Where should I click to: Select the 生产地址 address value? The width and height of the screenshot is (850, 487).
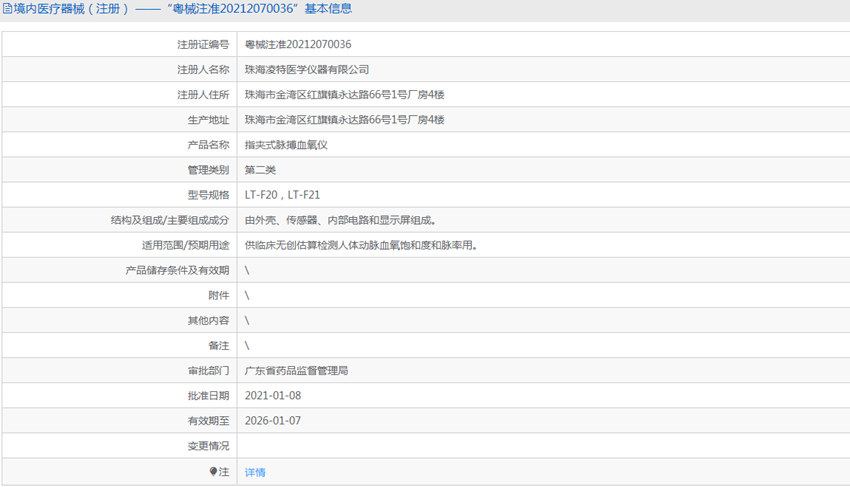[344, 120]
